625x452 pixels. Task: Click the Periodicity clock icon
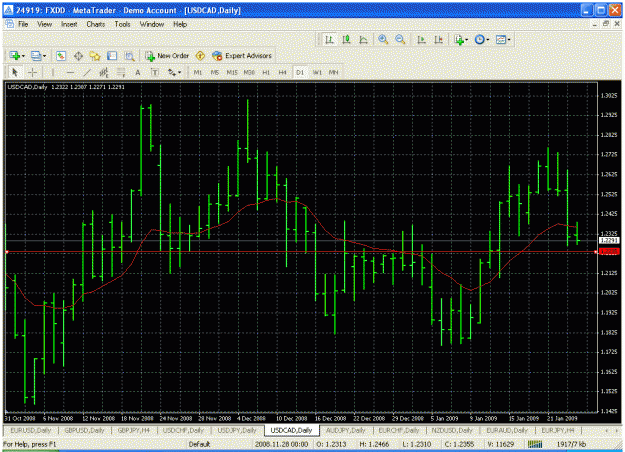[x=480, y=39]
